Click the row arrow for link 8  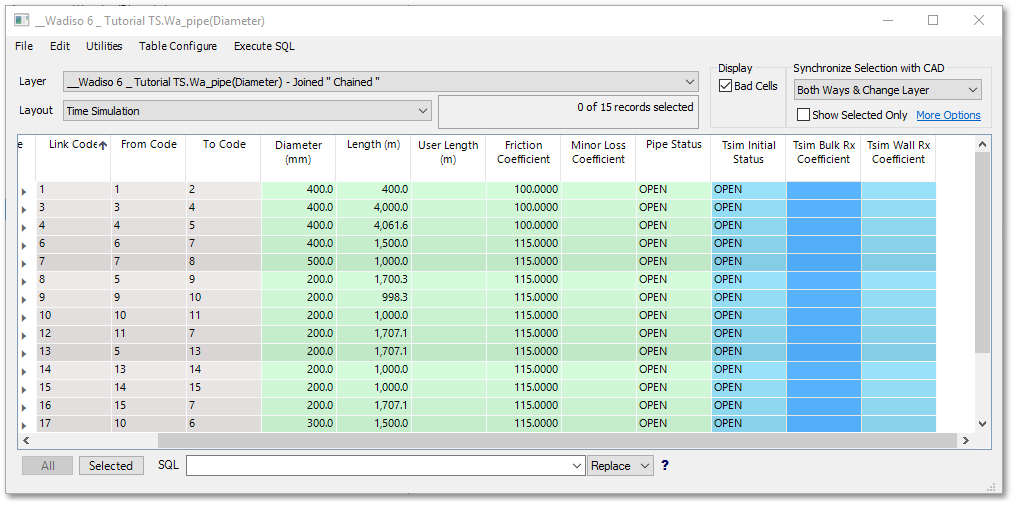pos(25,282)
